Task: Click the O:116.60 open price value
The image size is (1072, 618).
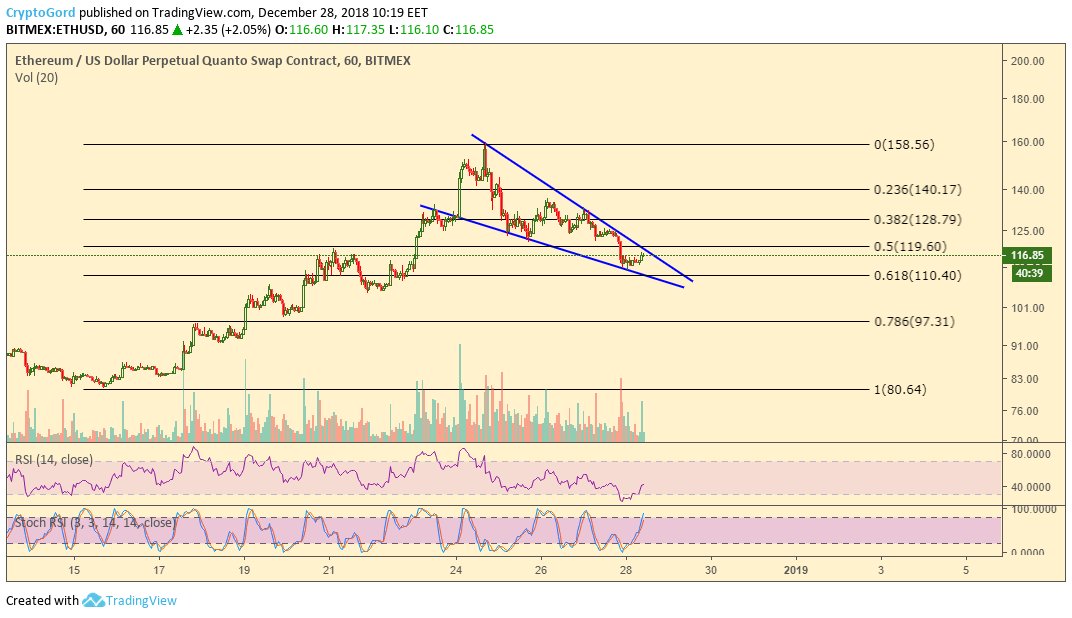Action: pyautogui.click(x=302, y=29)
